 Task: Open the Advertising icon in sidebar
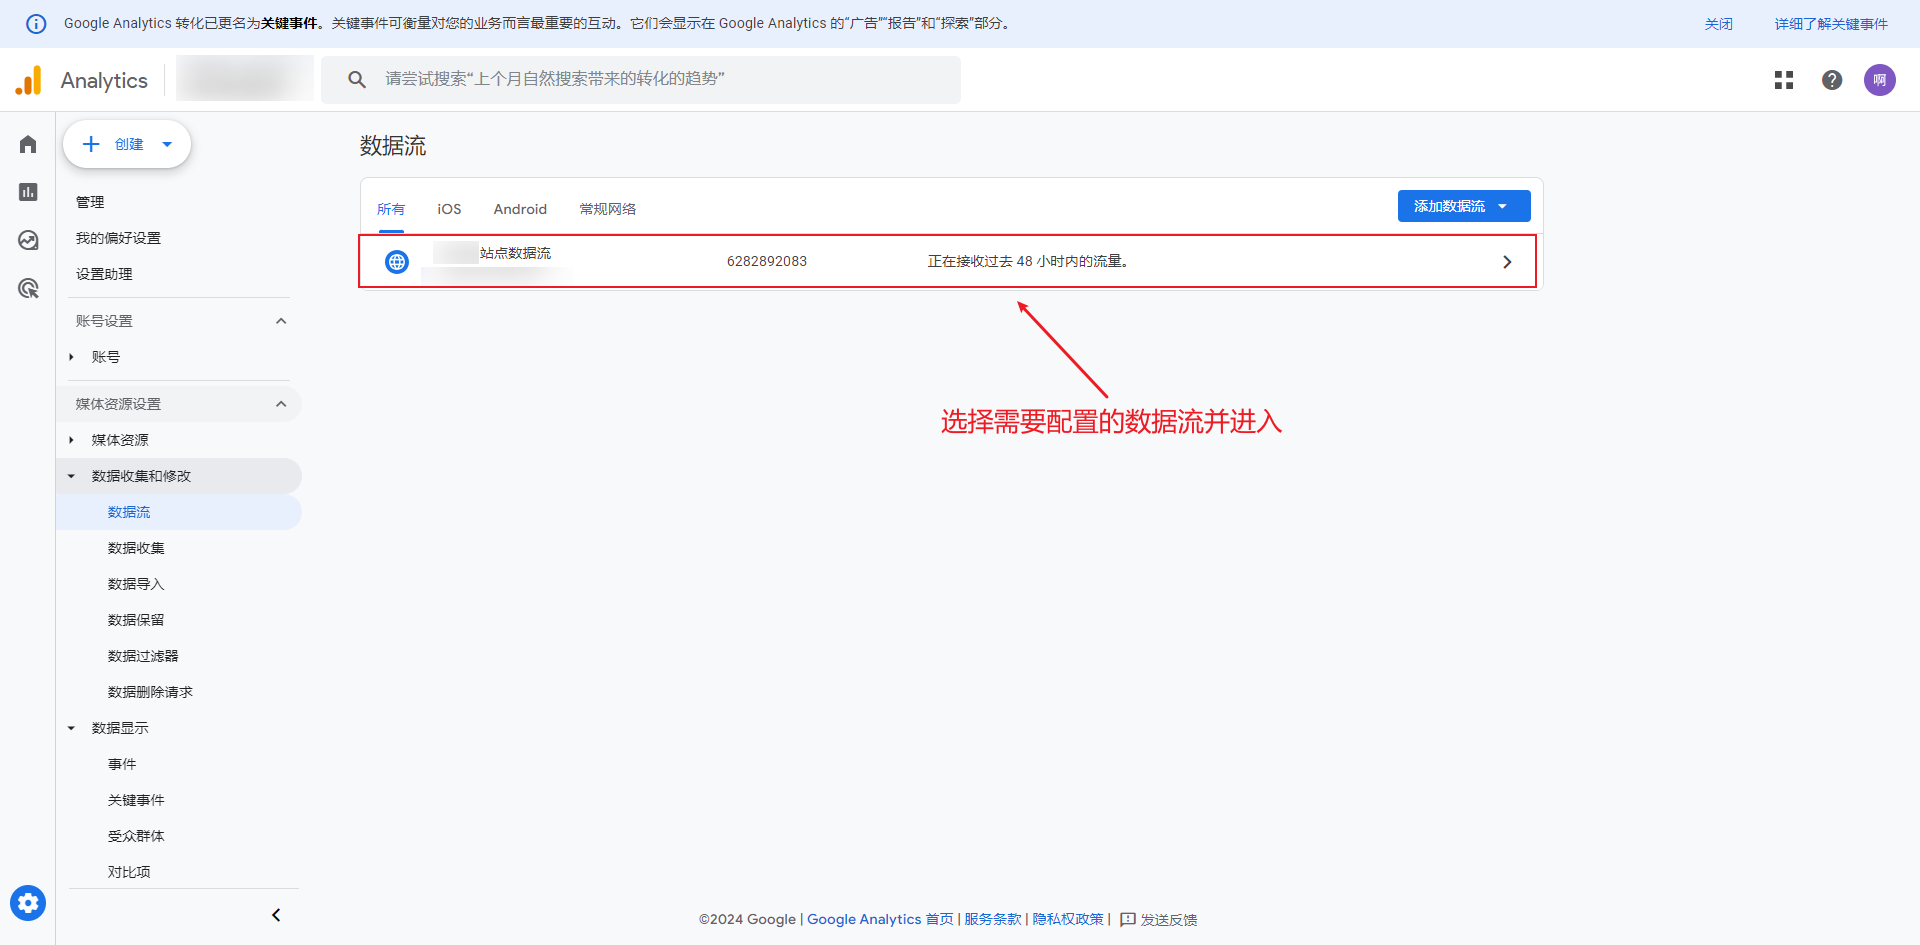pos(28,289)
